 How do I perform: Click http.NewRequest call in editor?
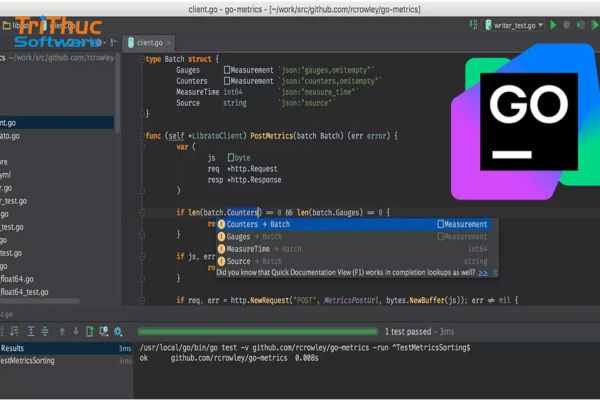(260, 300)
